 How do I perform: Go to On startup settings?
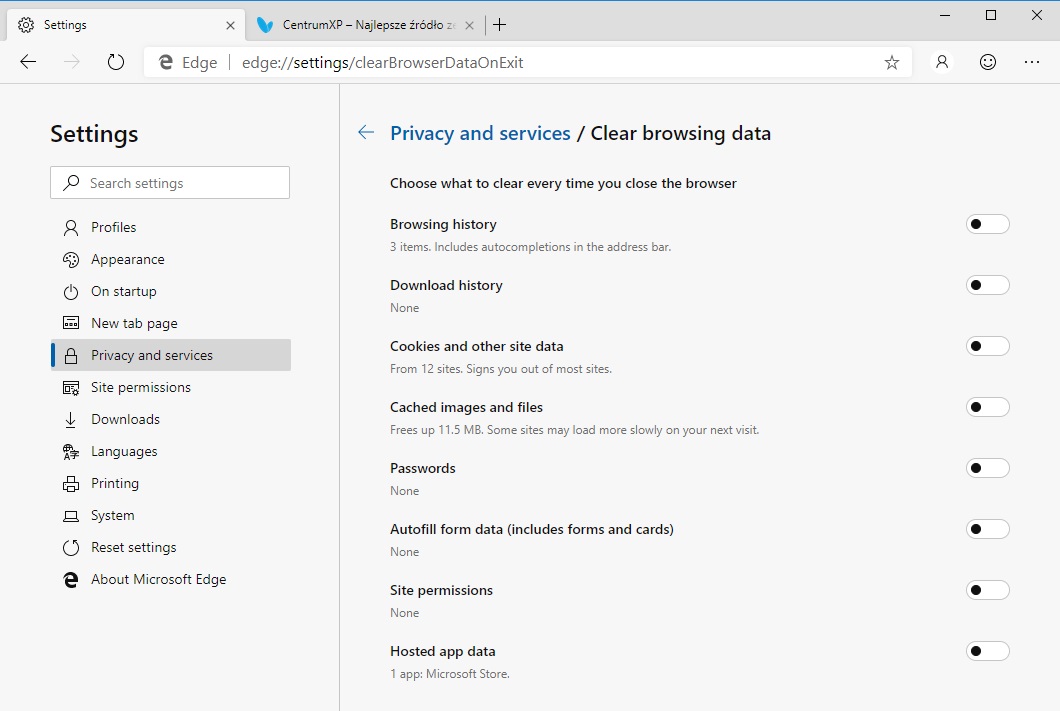click(x=171, y=291)
